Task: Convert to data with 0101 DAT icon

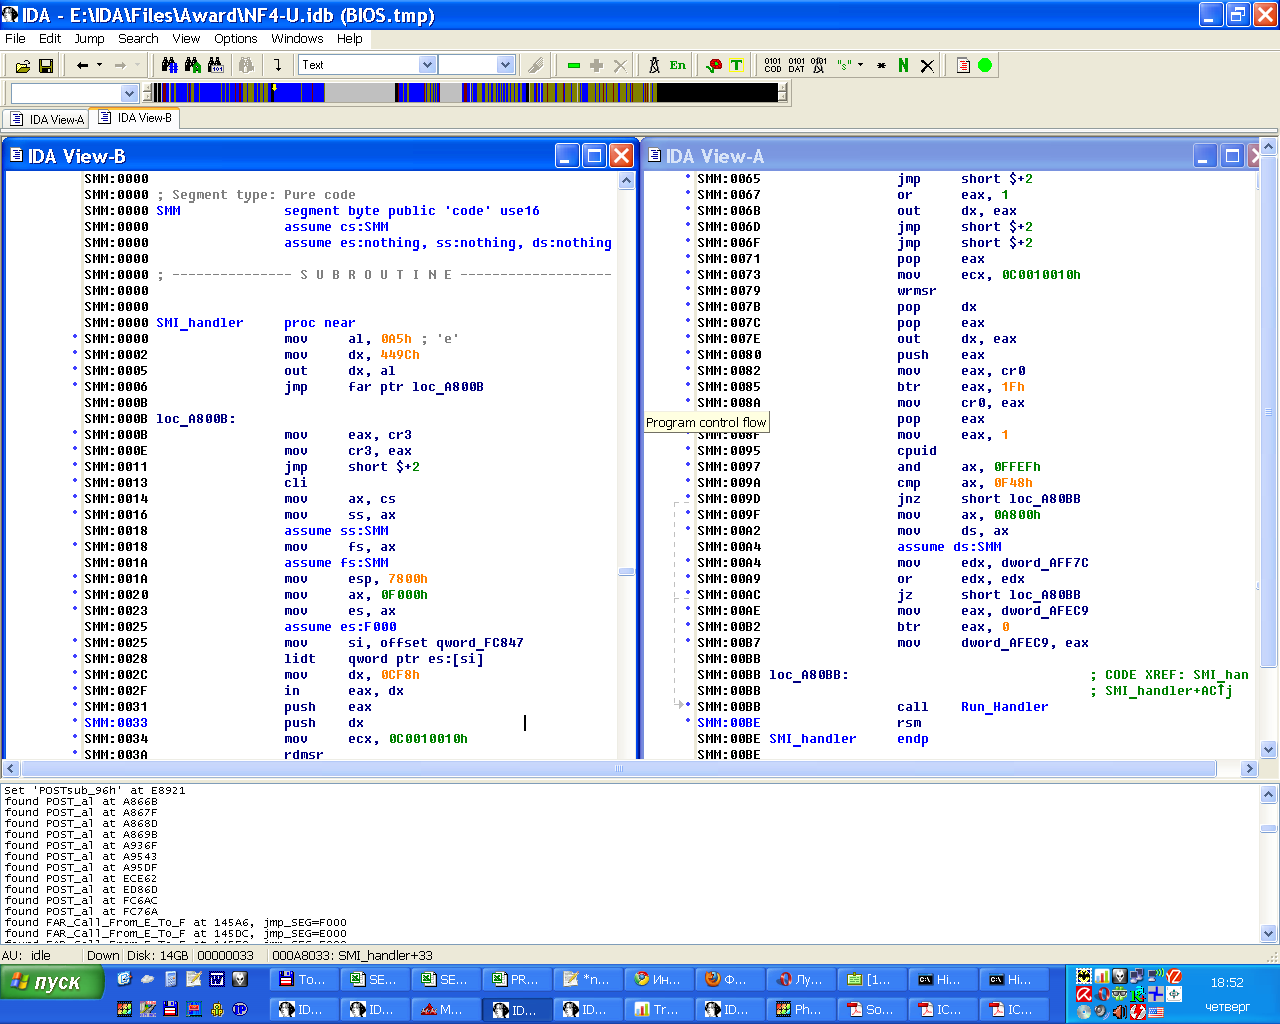Action: [x=796, y=66]
